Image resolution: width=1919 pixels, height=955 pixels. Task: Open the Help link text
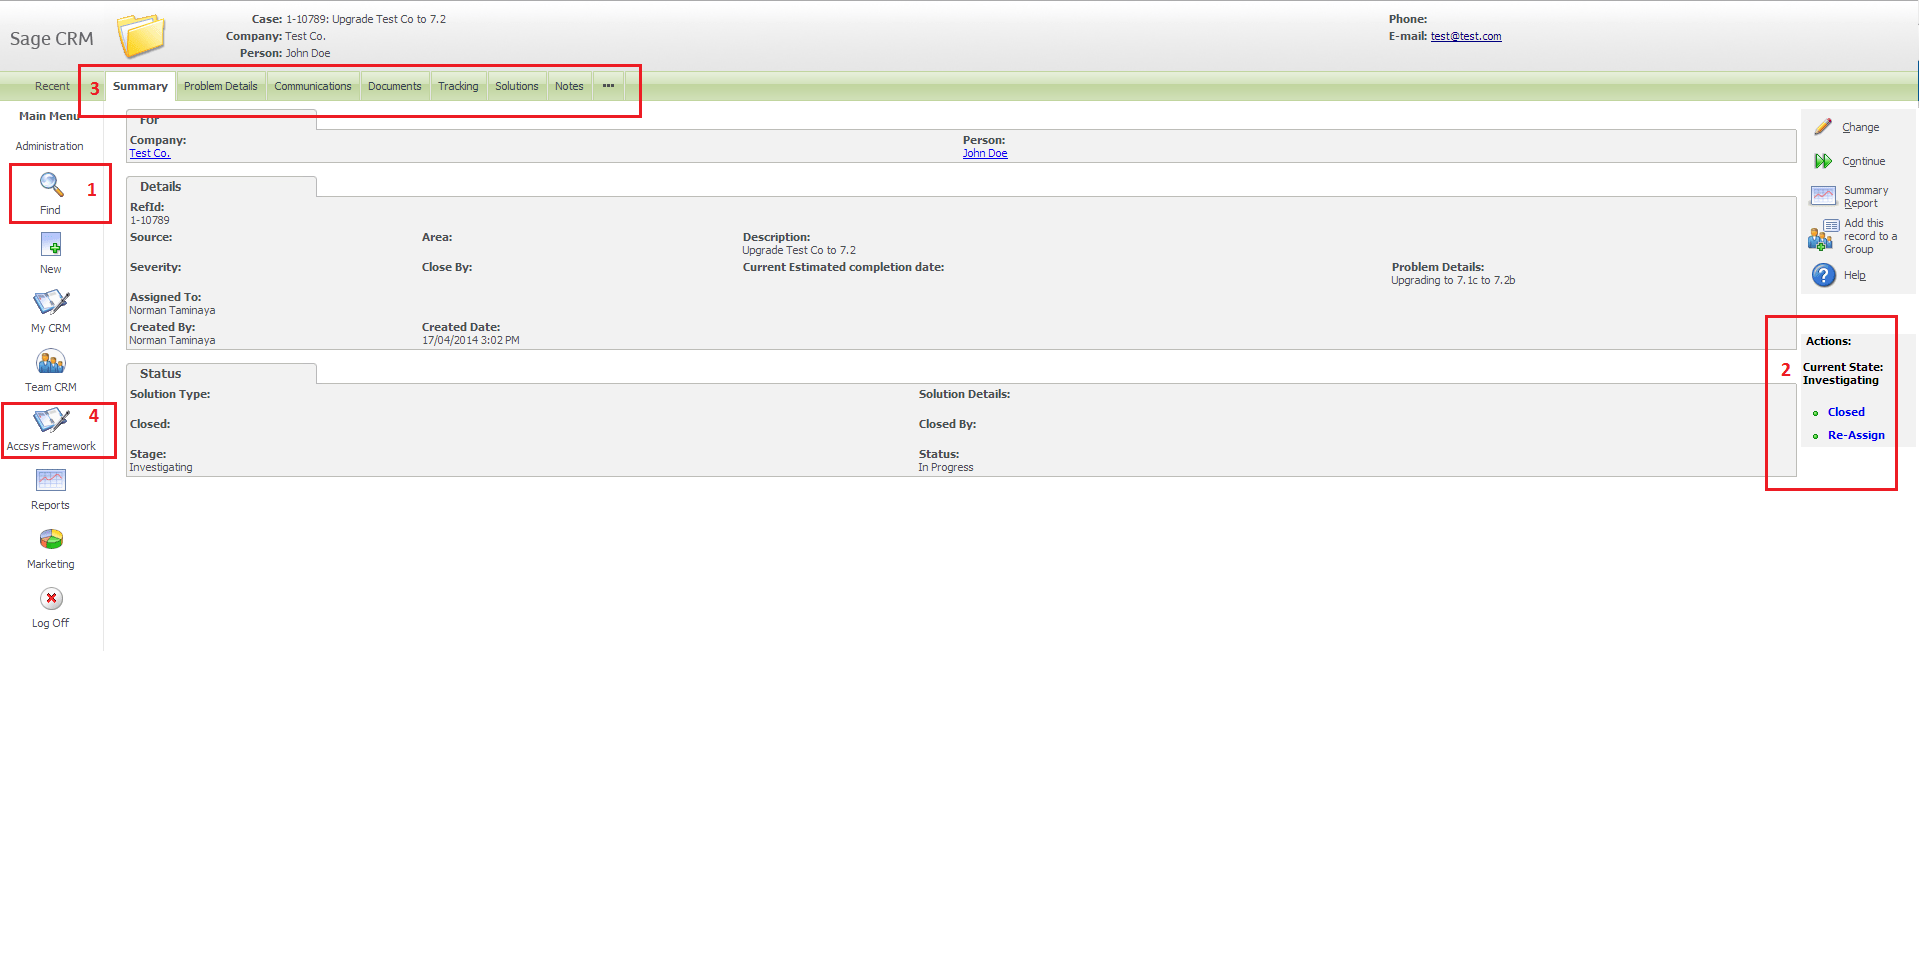click(x=1855, y=276)
